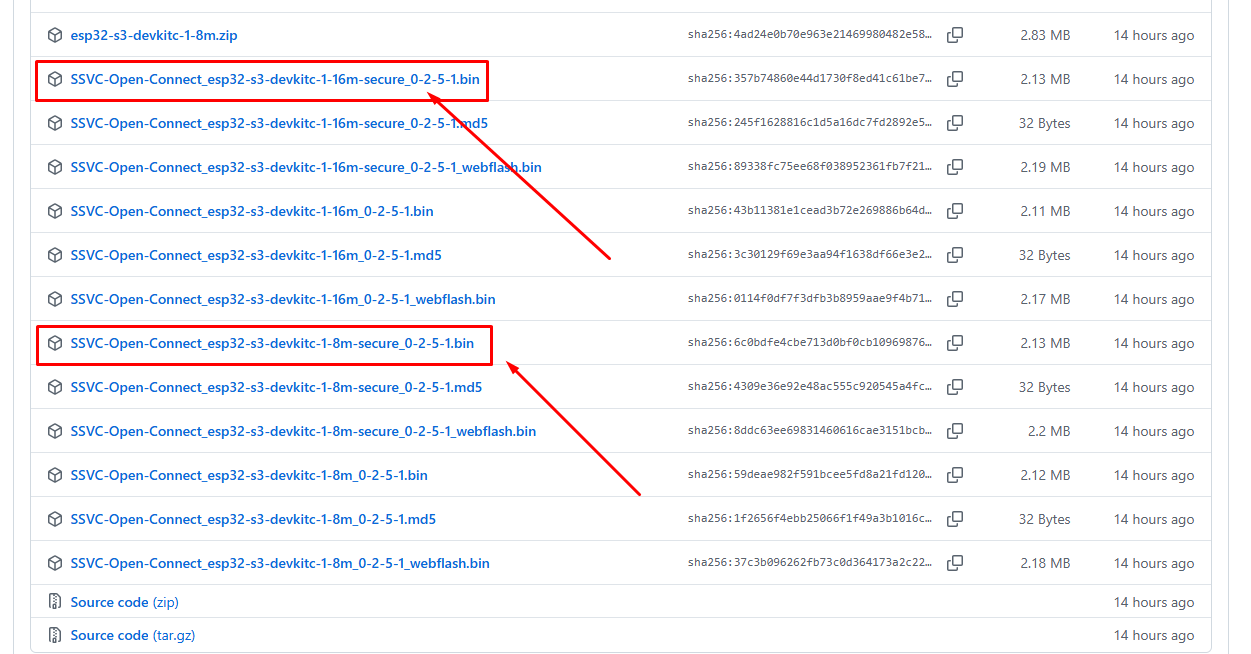Copy hash for 8m-secure webflash.bin file
This screenshot has width=1251, height=654.
coord(955,431)
